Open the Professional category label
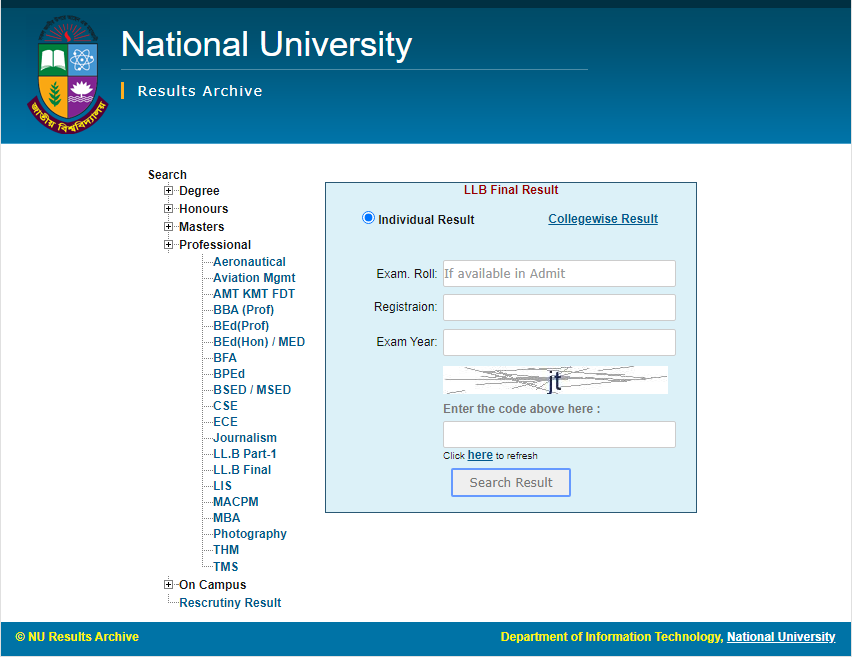This screenshot has width=852, height=657. pos(215,245)
